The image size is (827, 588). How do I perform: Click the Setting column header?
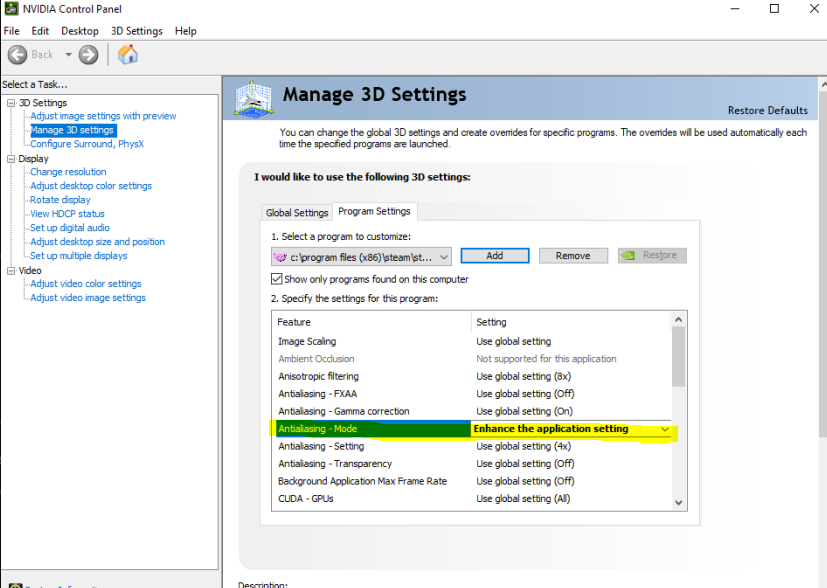[x=571, y=322]
